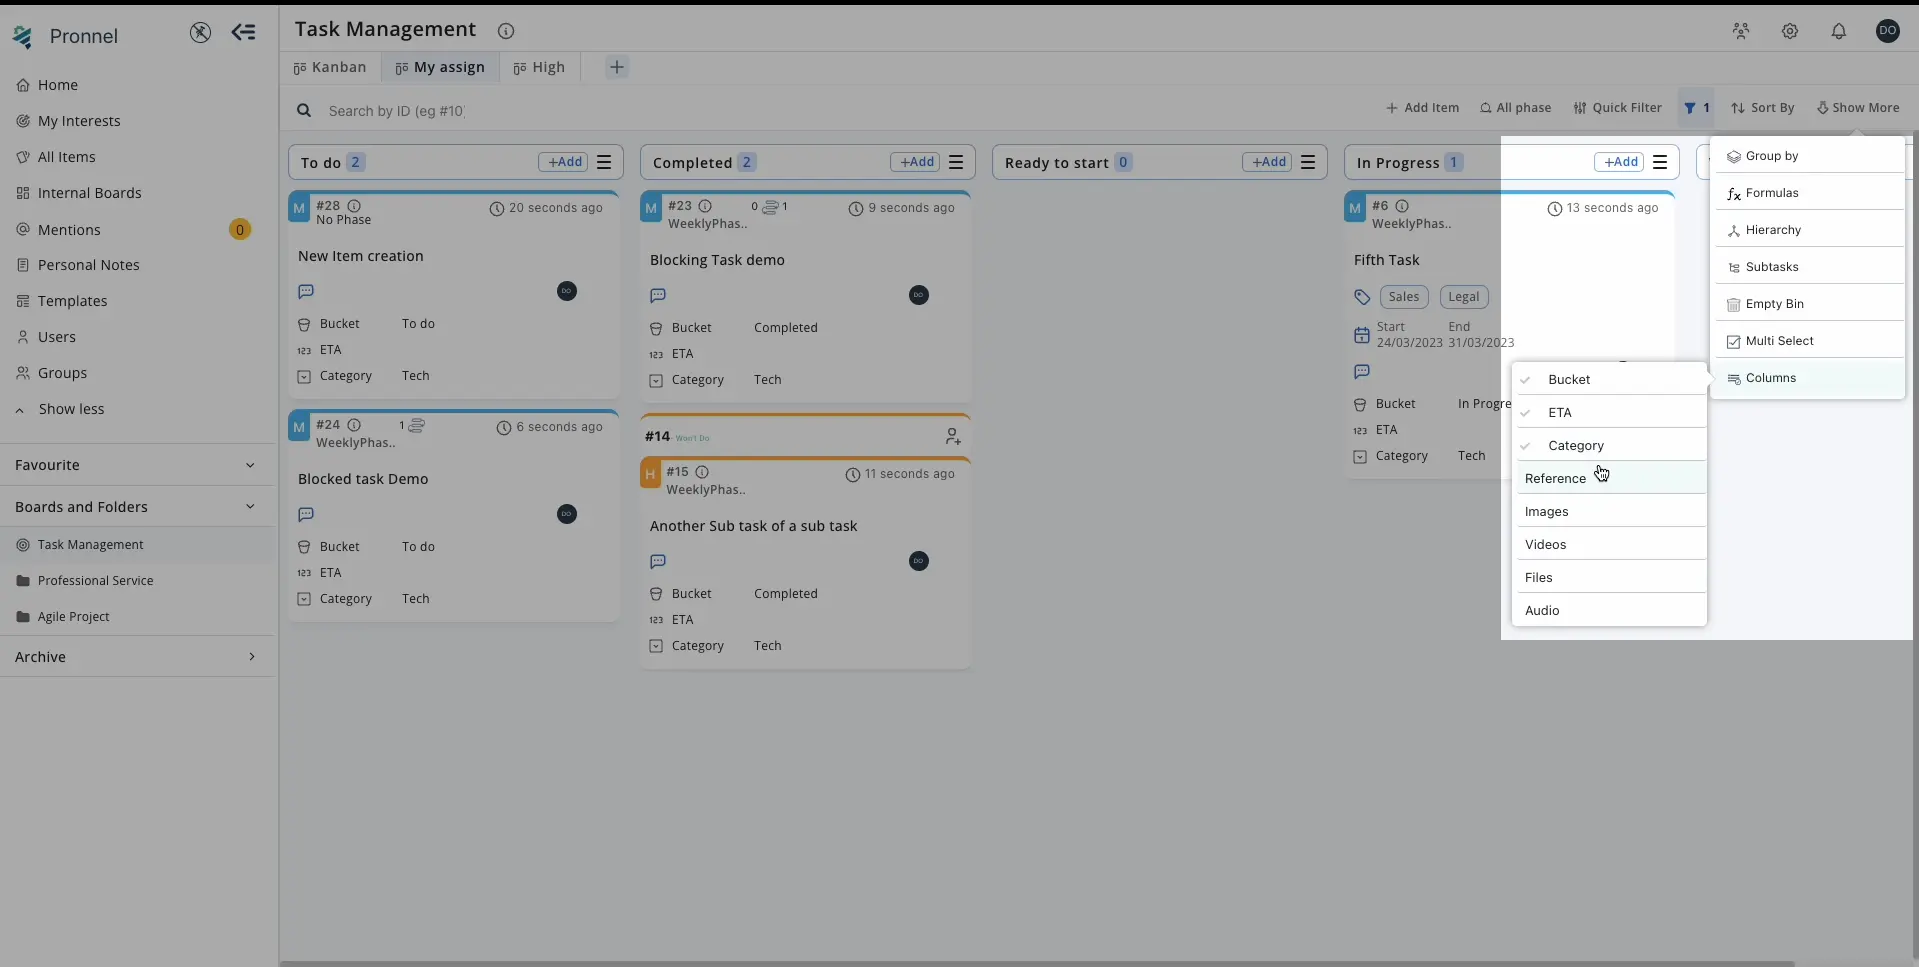Open the Completed column hamburger menu
This screenshot has width=1919, height=967.
(956, 162)
